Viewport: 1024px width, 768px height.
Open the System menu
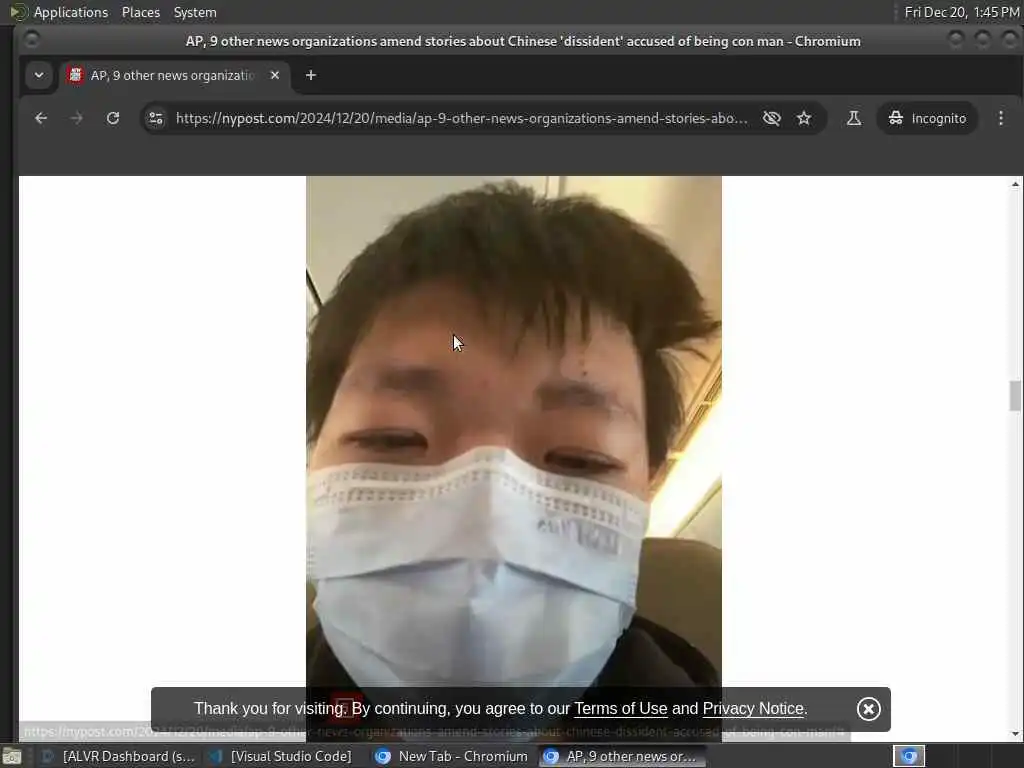pyautogui.click(x=195, y=12)
